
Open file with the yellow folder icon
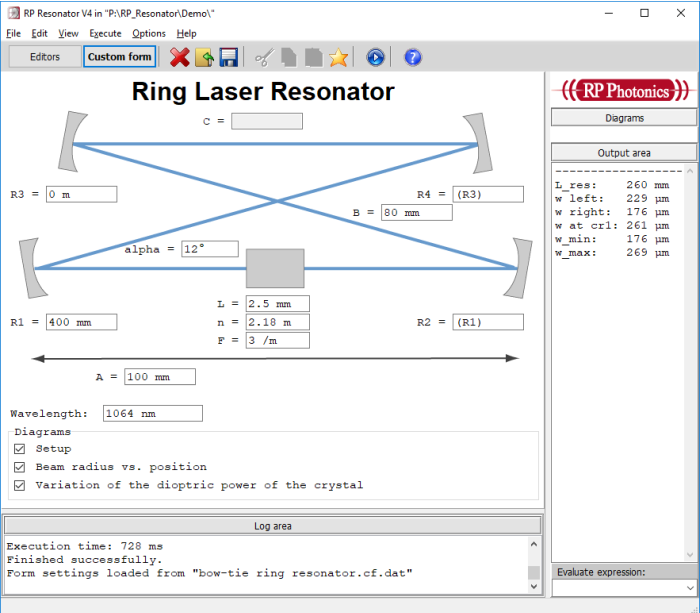[x=204, y=57]
